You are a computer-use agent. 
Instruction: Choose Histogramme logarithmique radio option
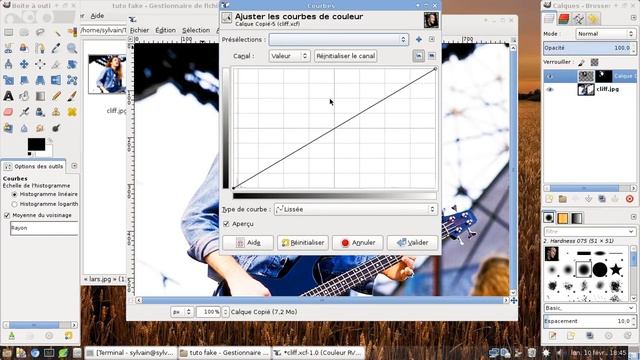pos(15,204)
